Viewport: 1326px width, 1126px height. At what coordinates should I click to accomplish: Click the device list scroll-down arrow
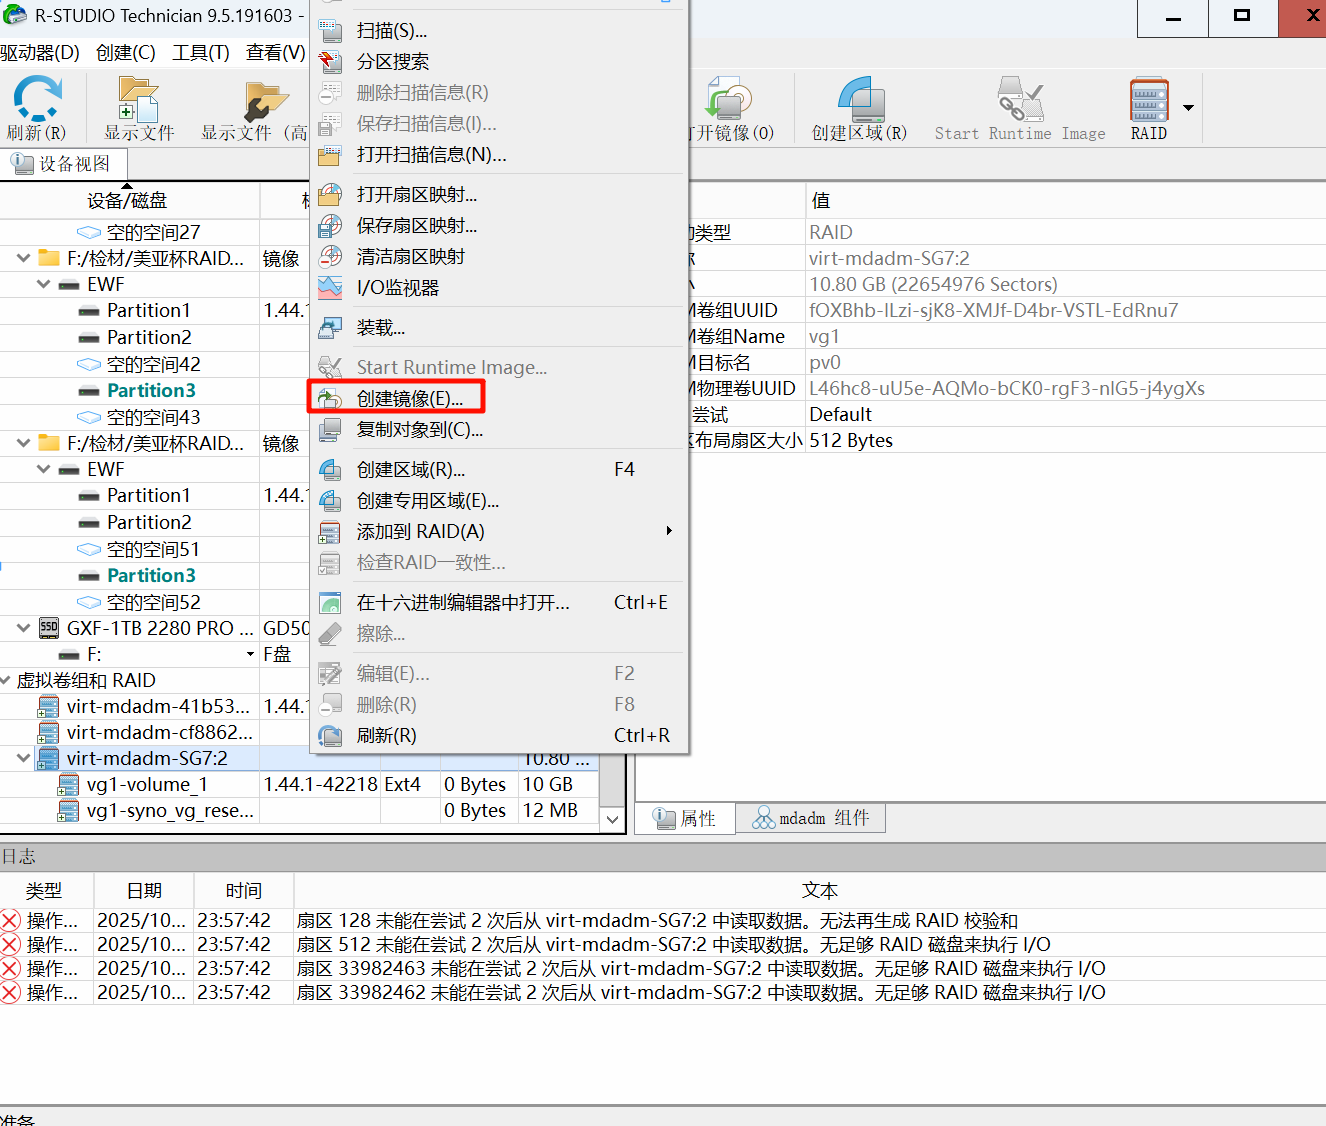(612, 819)
